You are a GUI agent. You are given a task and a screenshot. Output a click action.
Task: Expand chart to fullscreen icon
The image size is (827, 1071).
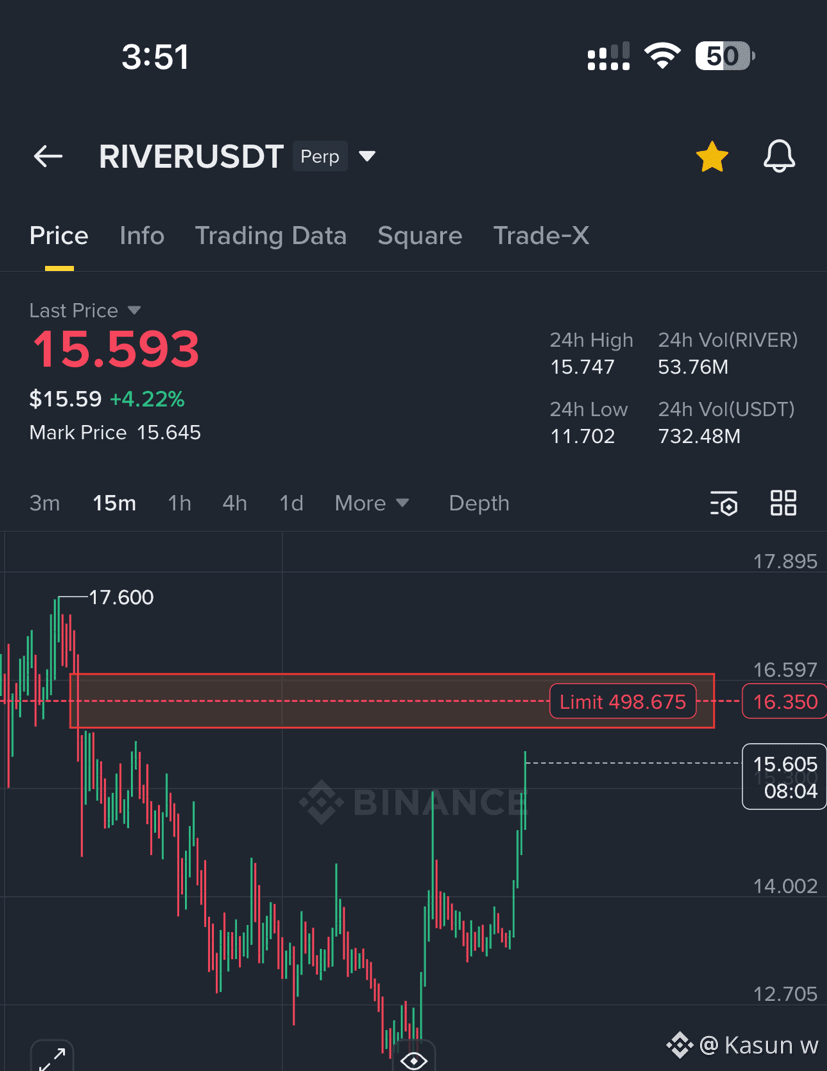[52, 1057]
